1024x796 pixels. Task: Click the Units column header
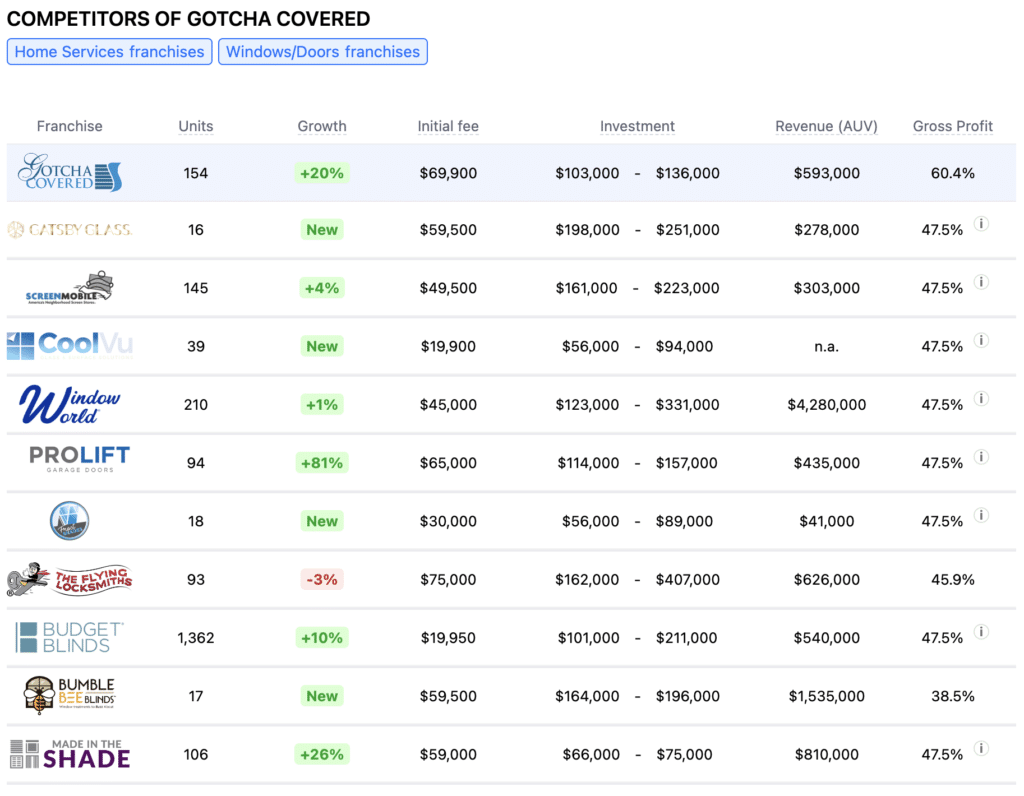coord(196,126)
